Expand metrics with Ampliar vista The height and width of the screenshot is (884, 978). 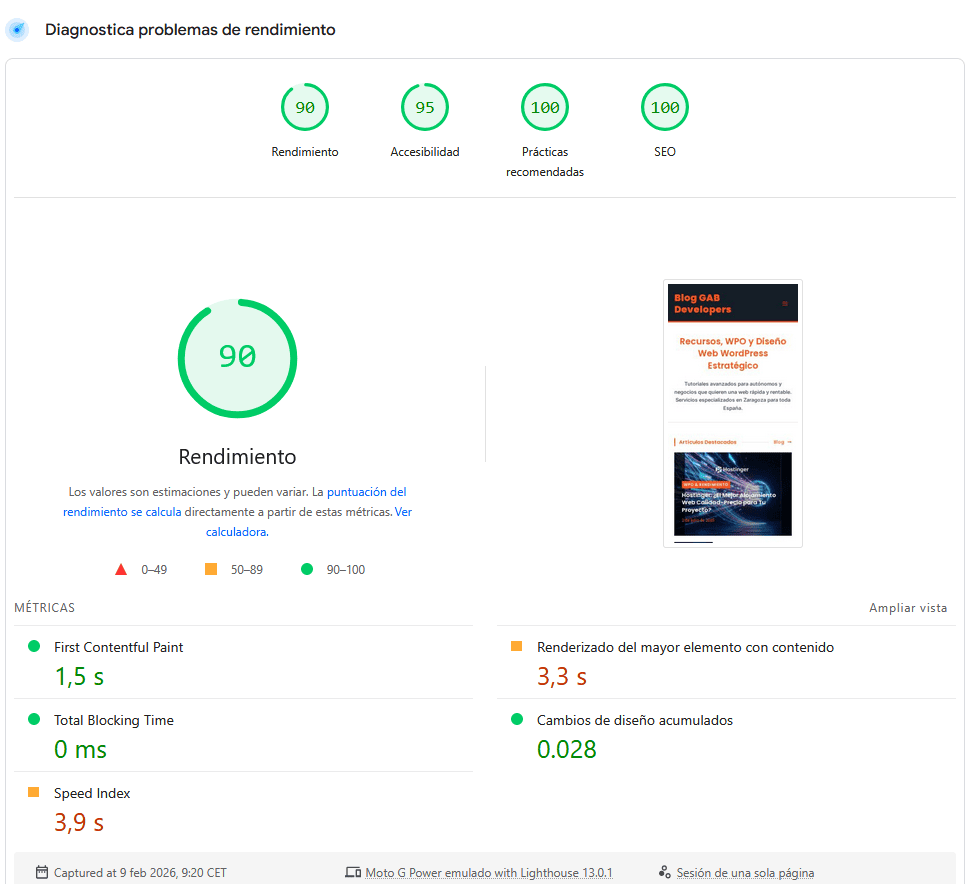(x=907, y=608)
